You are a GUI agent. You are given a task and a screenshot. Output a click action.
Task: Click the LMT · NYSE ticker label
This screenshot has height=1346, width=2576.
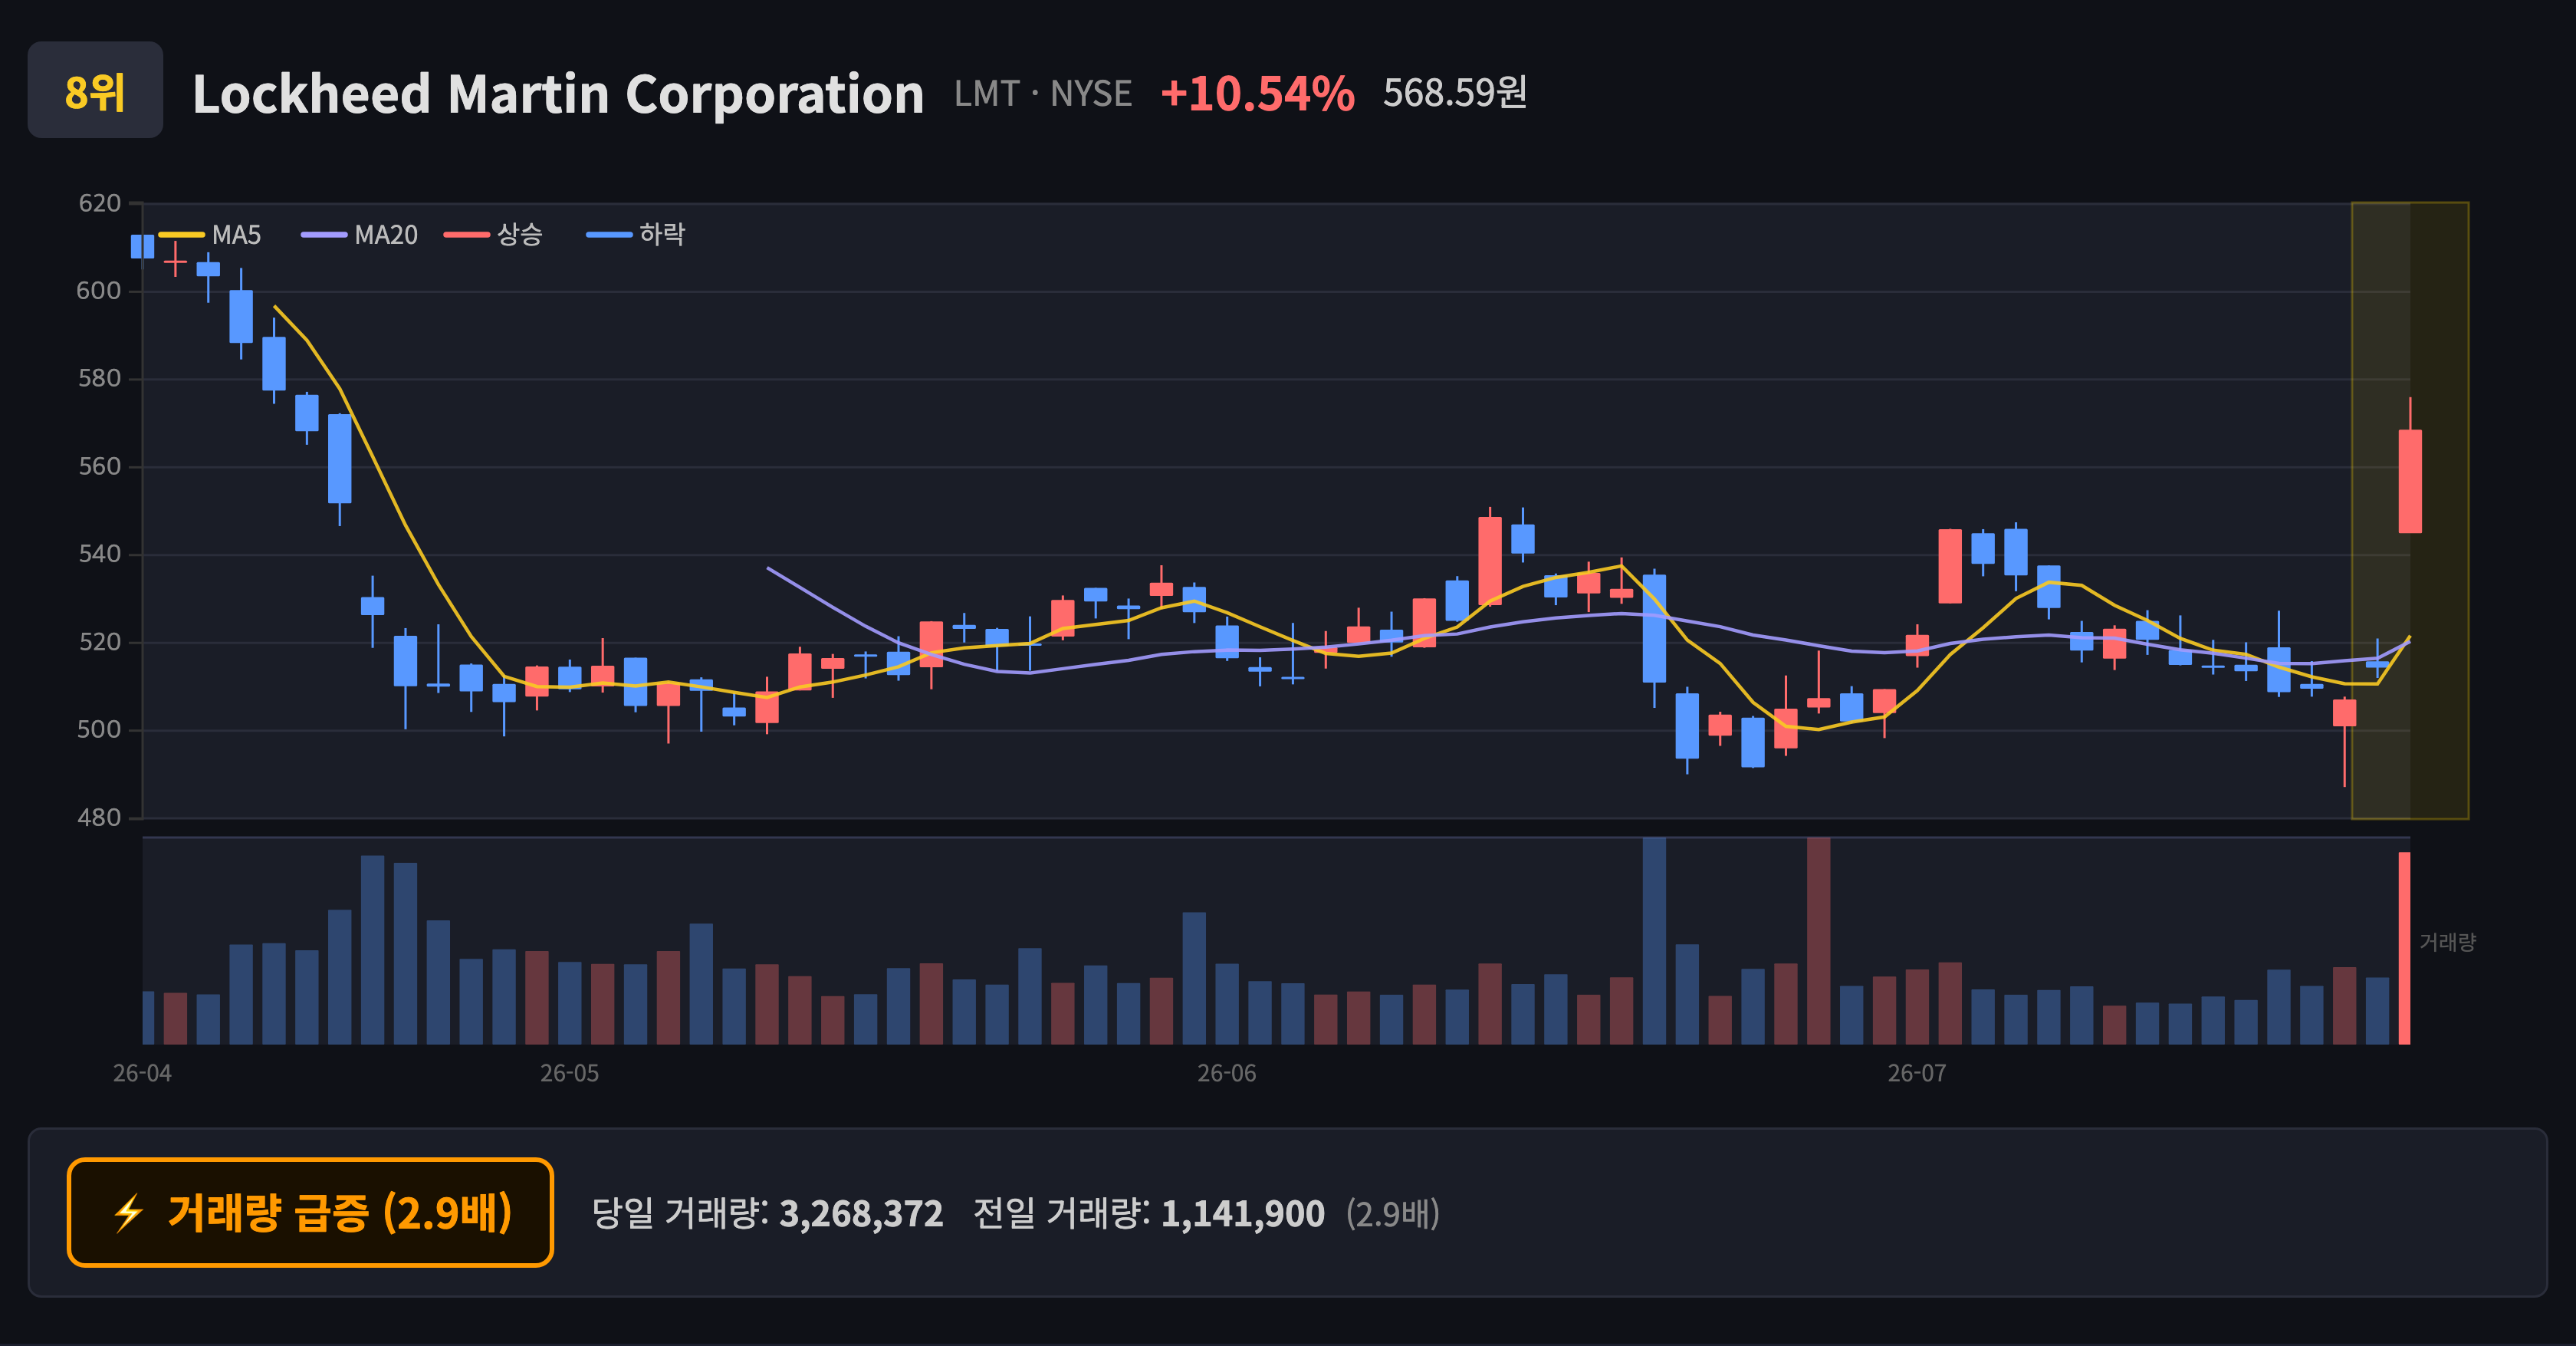click(1043, 94)
